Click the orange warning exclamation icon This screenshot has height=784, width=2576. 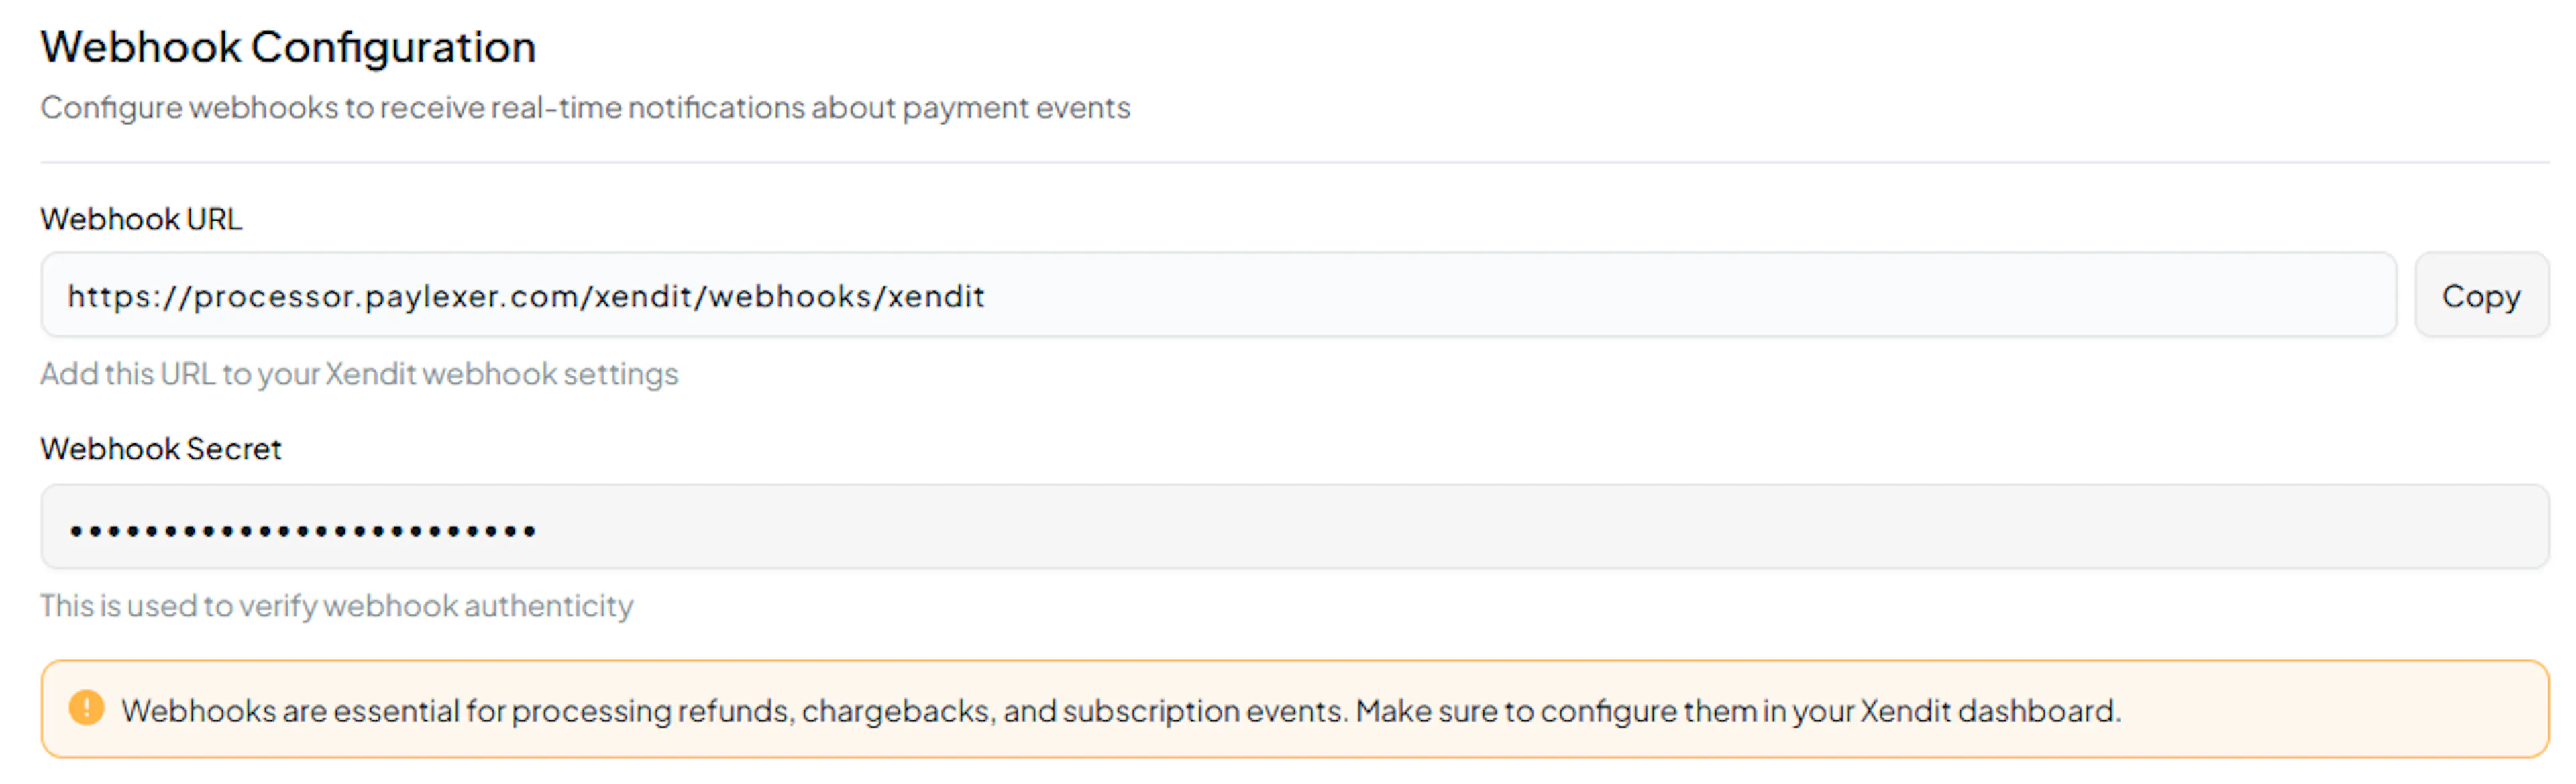coord(86,708)
